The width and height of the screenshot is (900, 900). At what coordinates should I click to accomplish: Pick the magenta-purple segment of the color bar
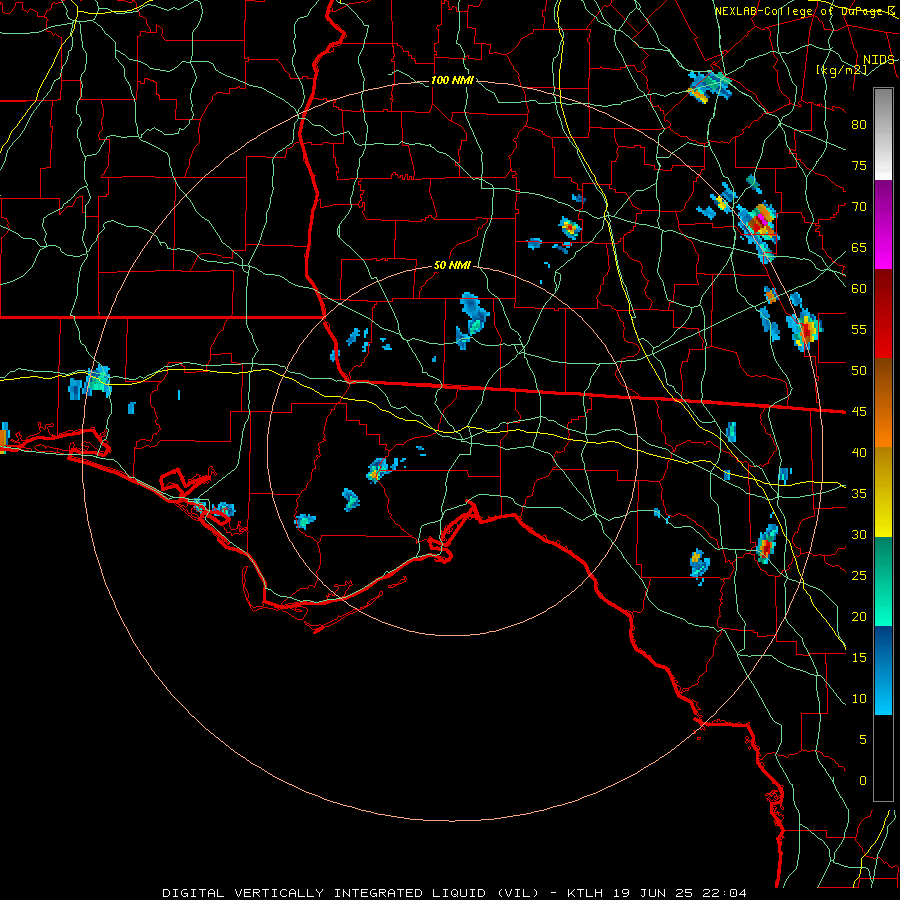pos(883,224)
